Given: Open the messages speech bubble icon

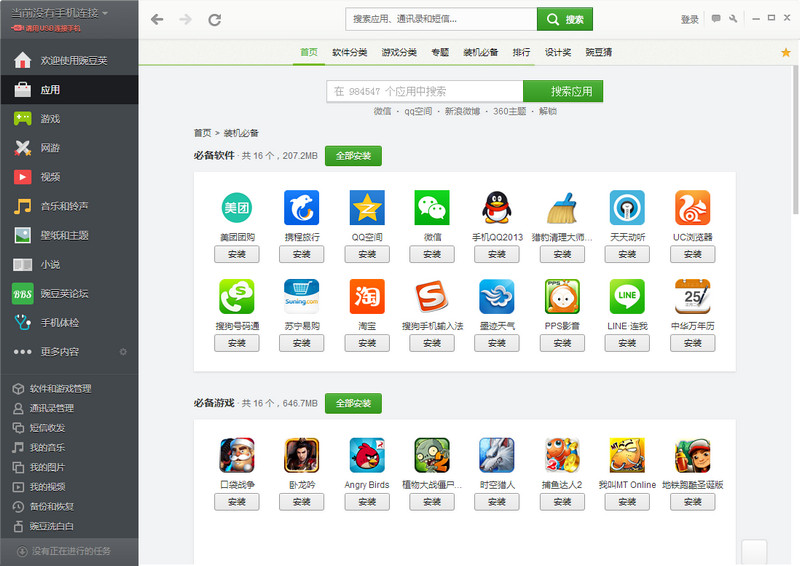Looking at the screenshot, I should (716, 19).
